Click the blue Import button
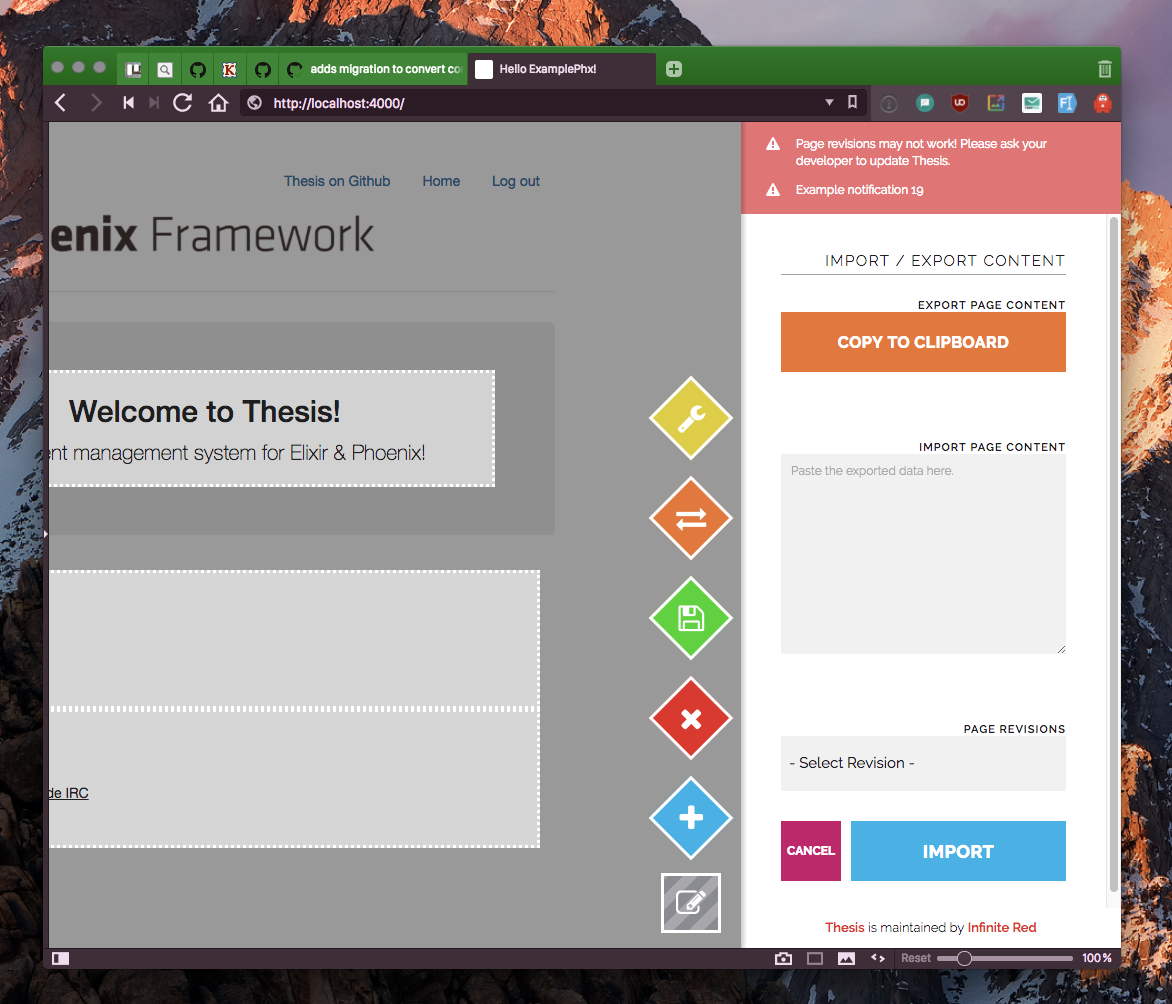Viewport: 1172px width, 1004px height. click(957, 851)
